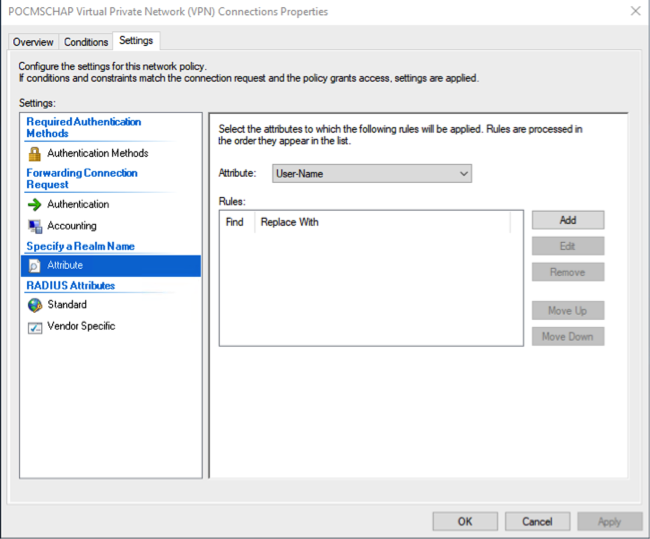Dismiss dialog with Cancel button
Image resolution: width=650 pixels, height=539 pixels.
pyautogui.click(x=537, y=521)
